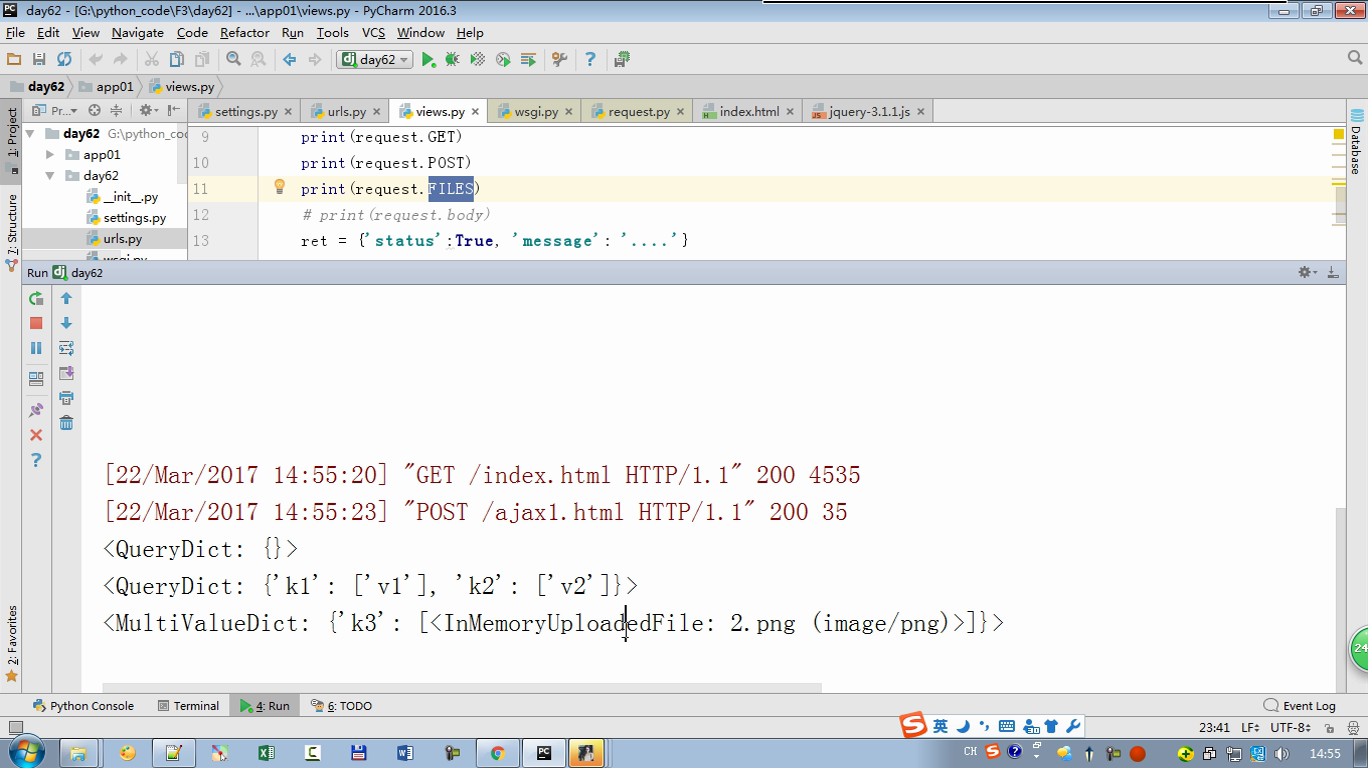Hide the Run tool window
Screen dimensions: 1368x768
click(x=1333, y=272)
